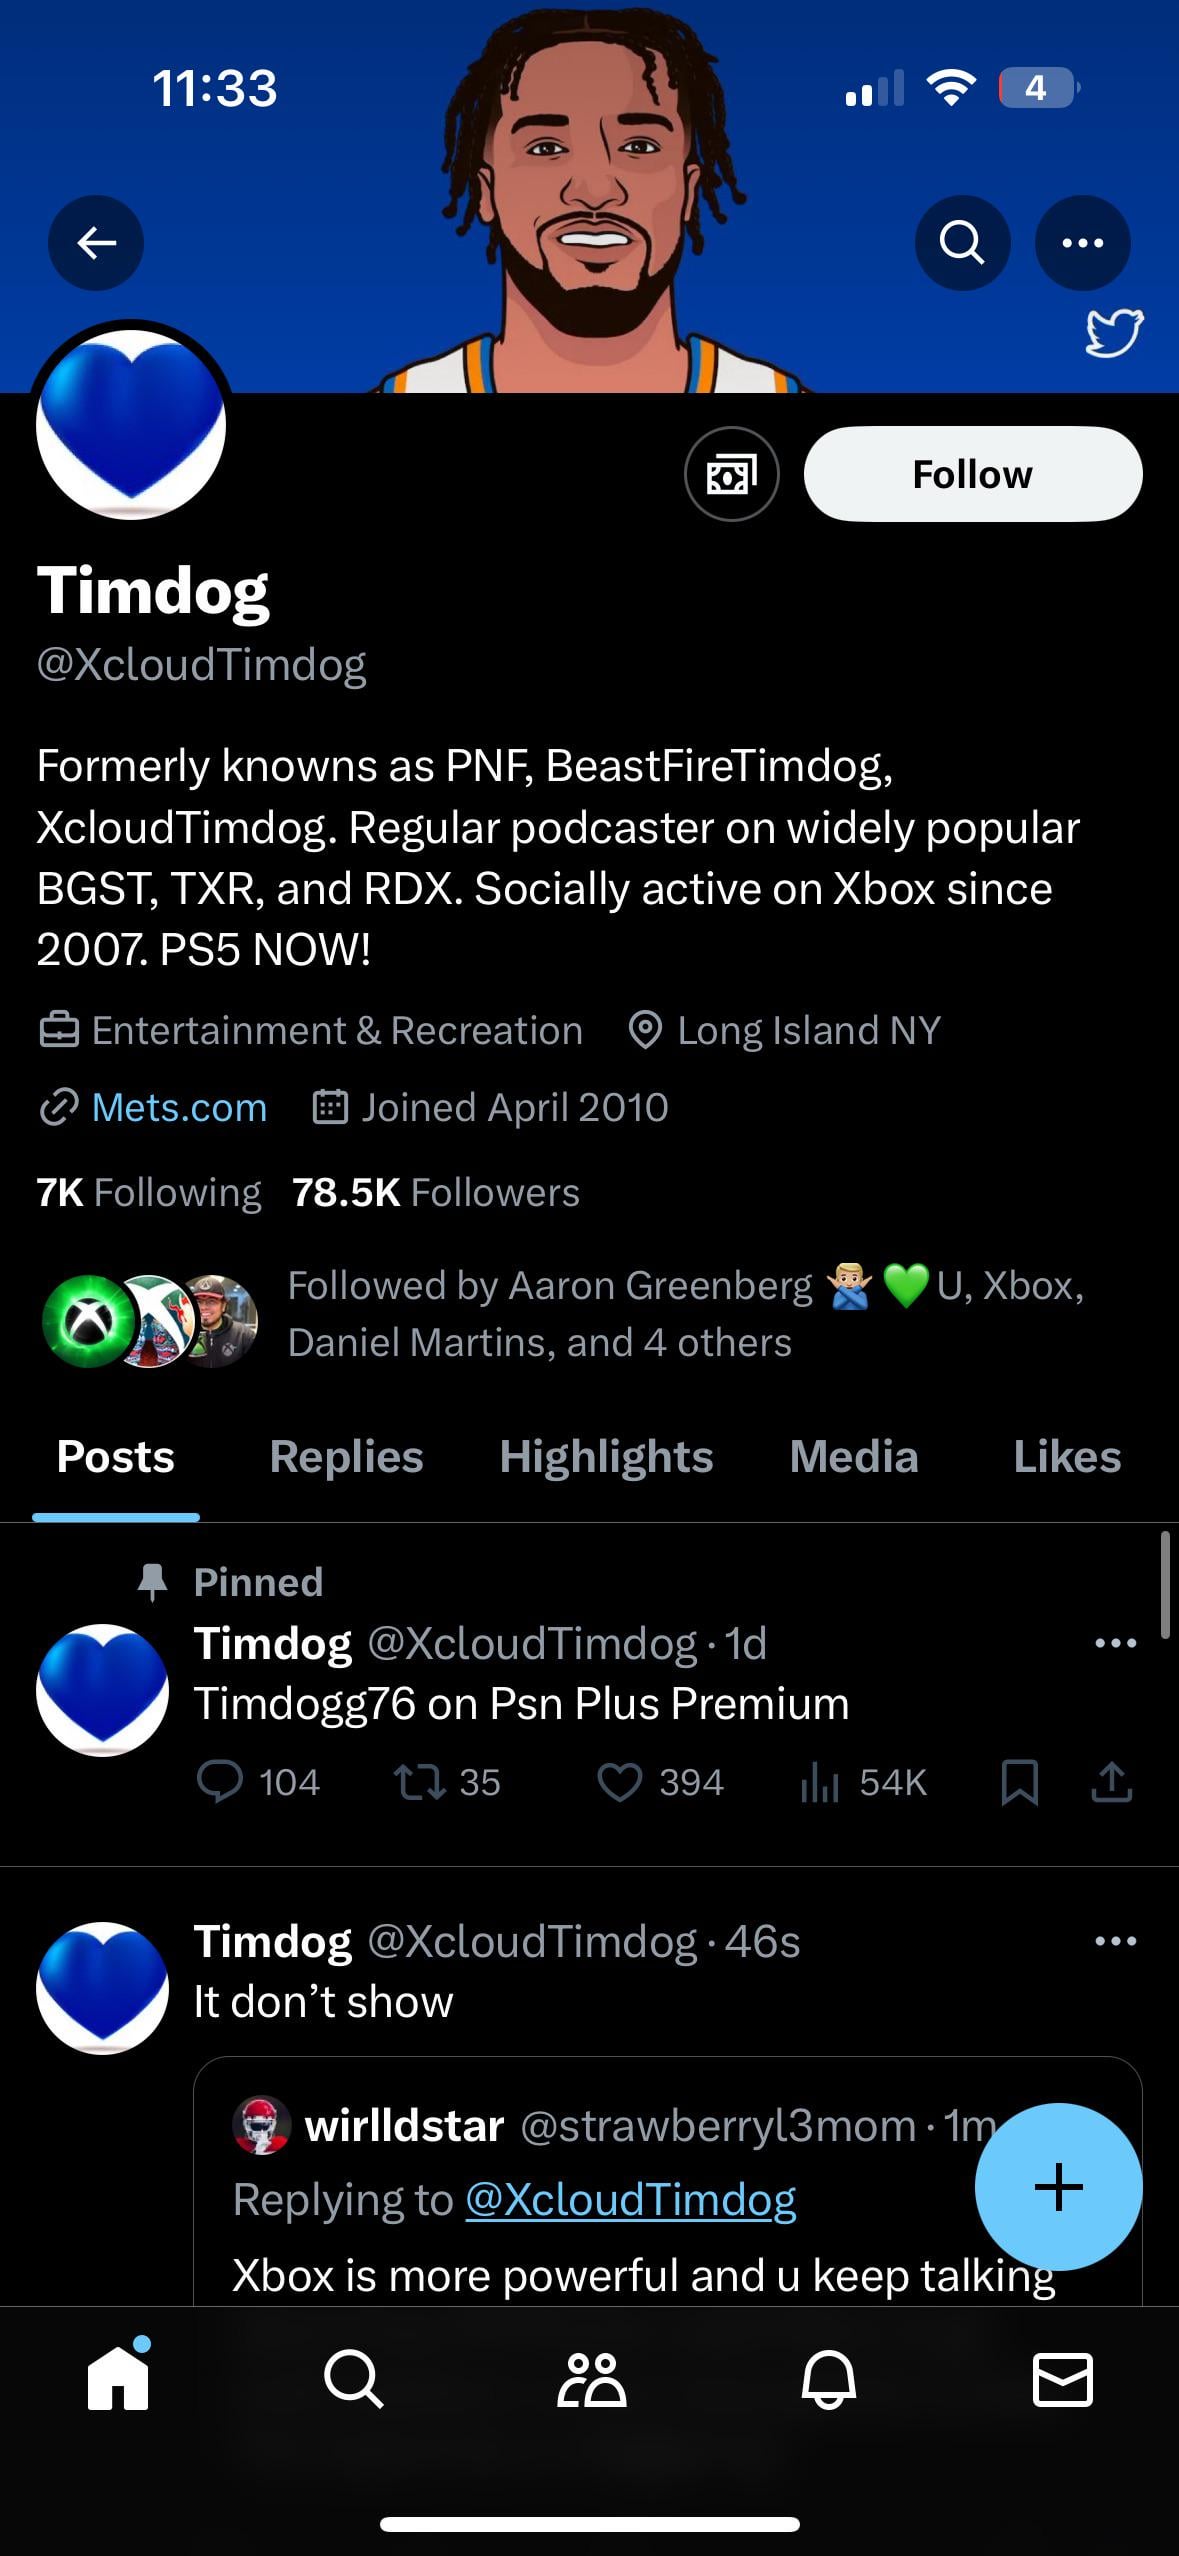1179x2556 pixels.
Task: Reply to the pinned post
Action: [220, 1782]
